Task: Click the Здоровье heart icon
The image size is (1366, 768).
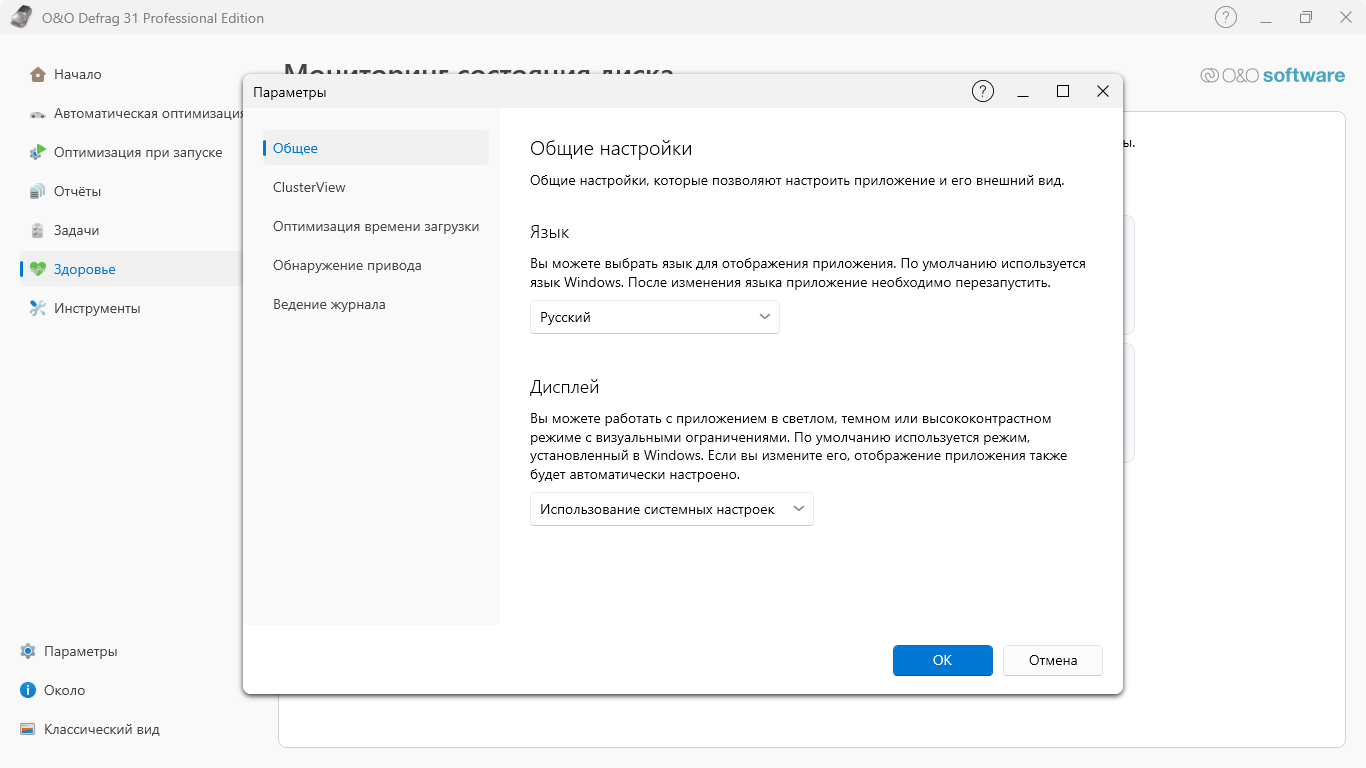Action: (x=38, y=269)
